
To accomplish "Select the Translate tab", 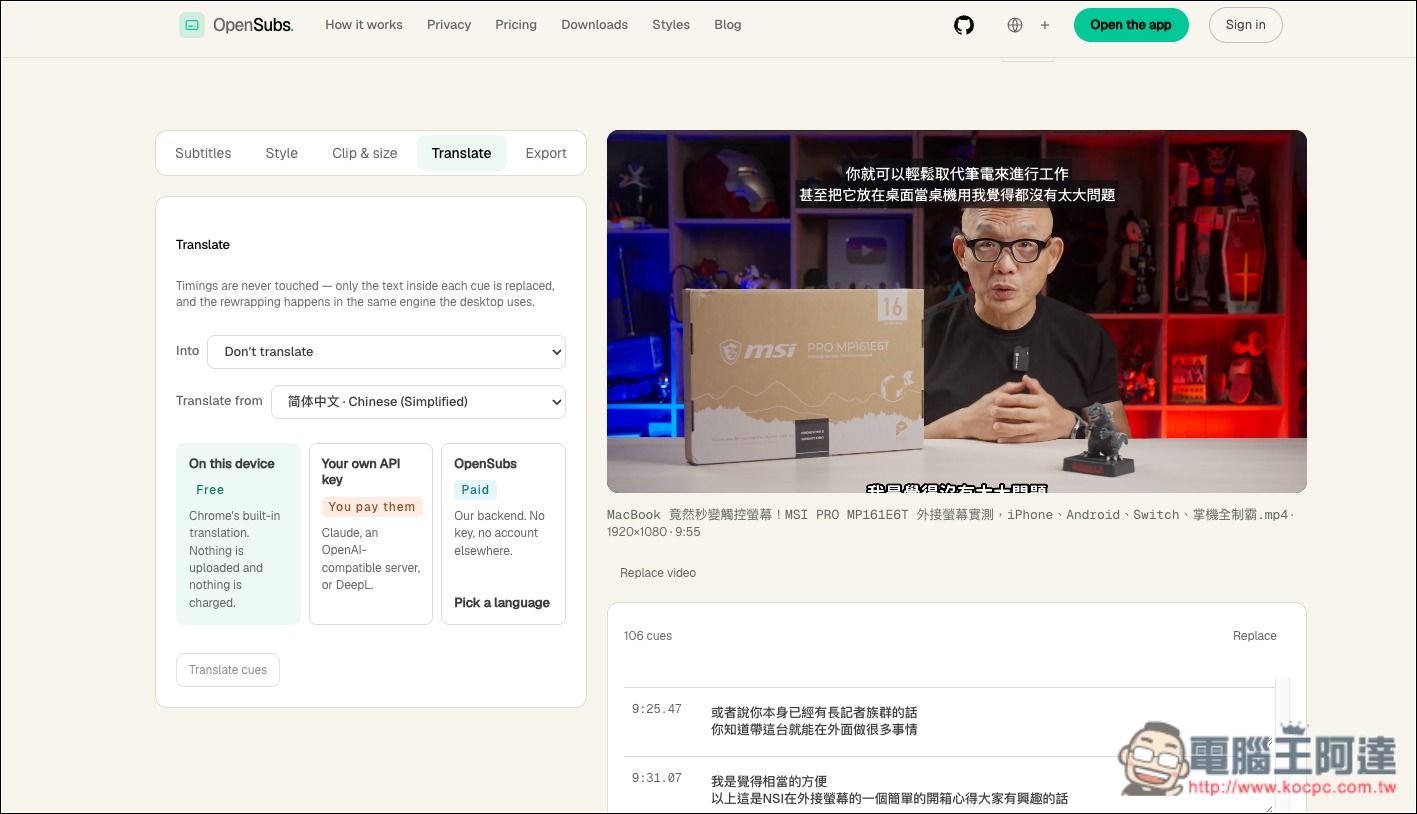I will pyautogui.click(x=462, y=153).
